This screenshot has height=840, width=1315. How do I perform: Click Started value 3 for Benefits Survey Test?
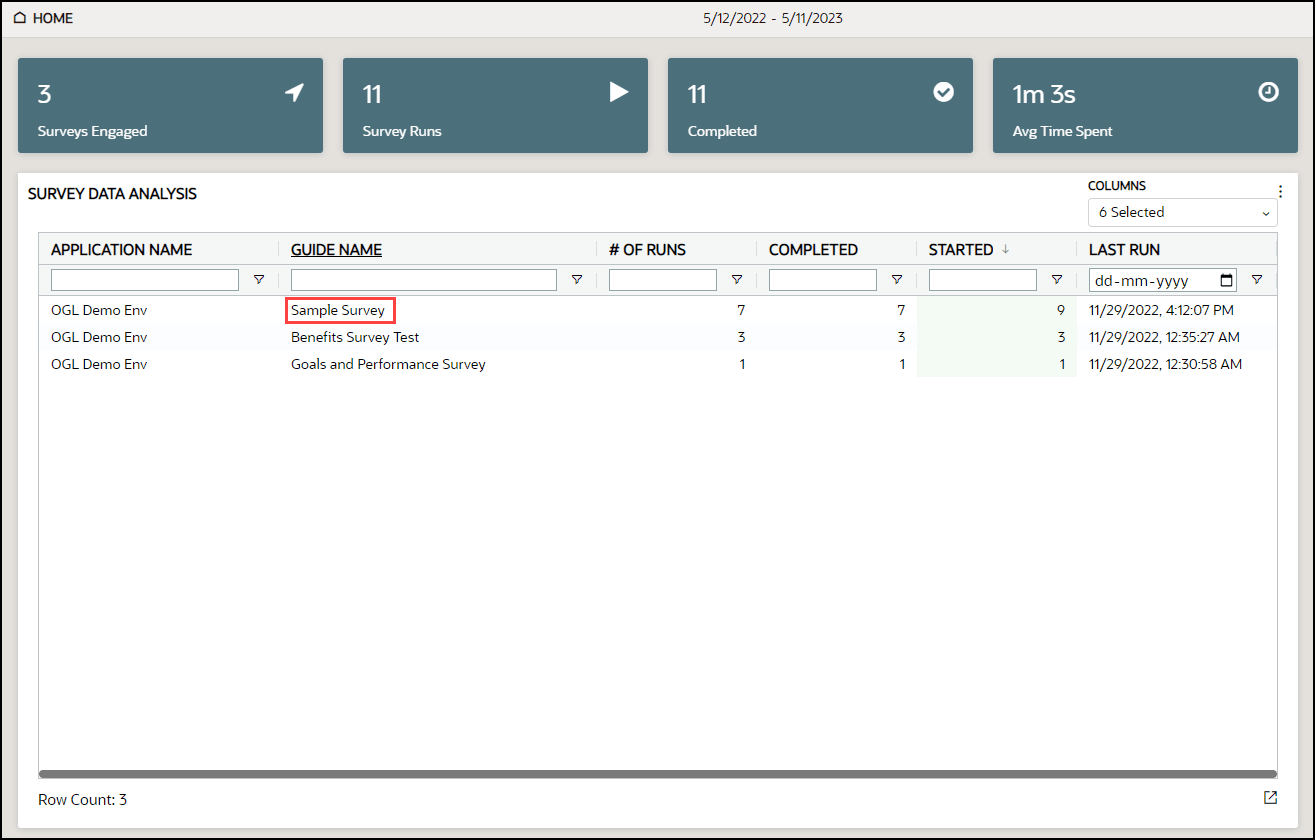1060,337
